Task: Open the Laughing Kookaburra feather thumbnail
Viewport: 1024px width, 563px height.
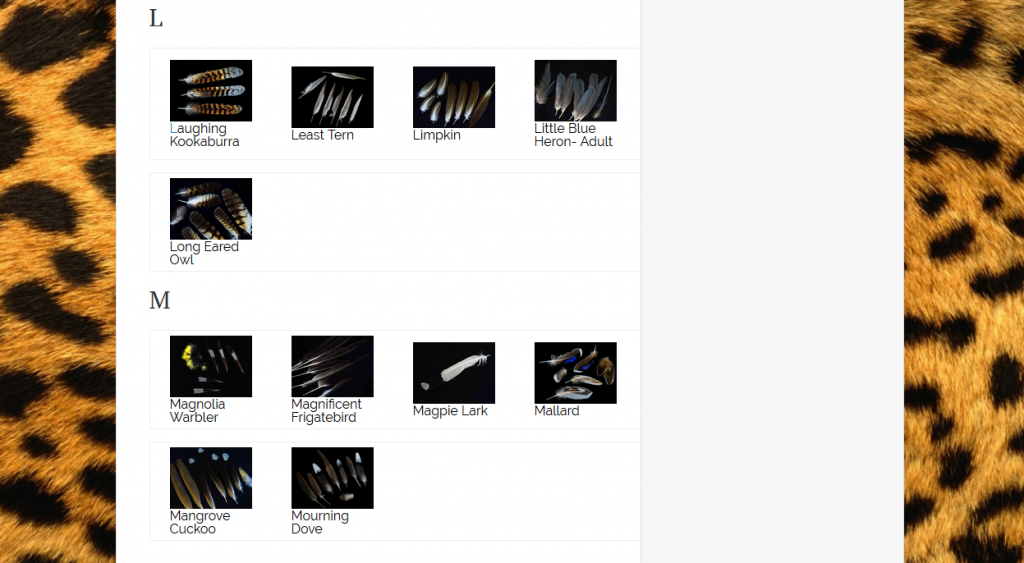Action: pos(211,91)
